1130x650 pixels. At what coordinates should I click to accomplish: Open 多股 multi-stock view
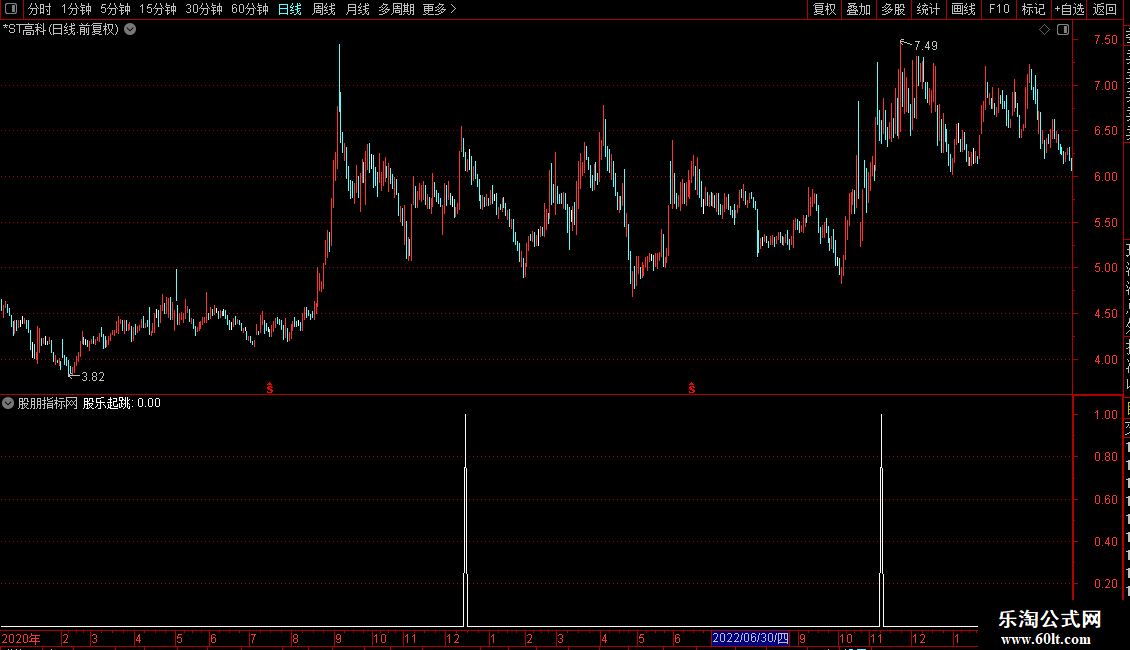(893, 9)
